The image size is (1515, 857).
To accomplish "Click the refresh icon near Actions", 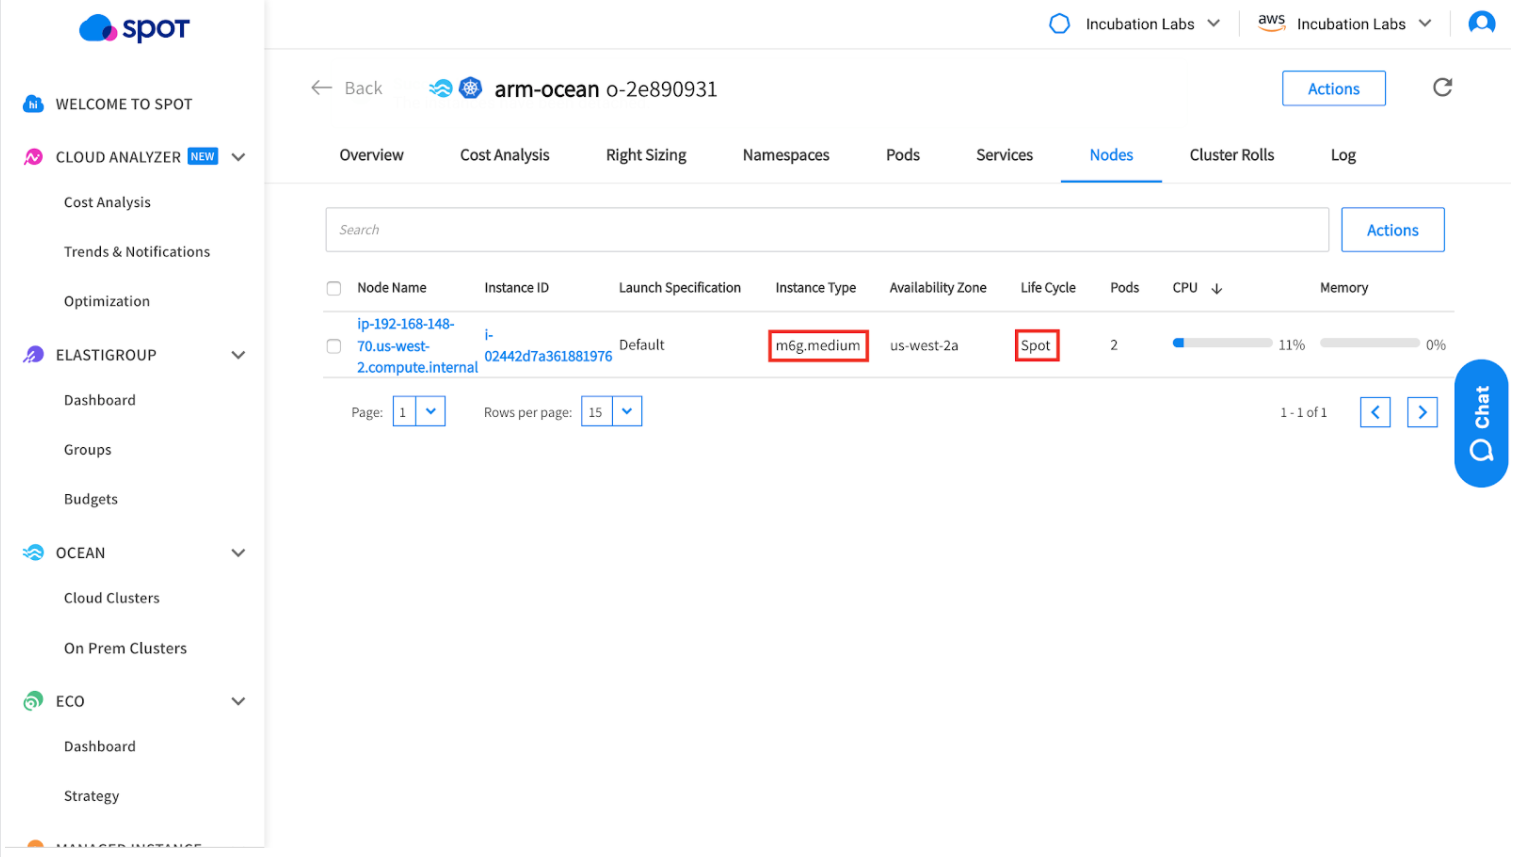I will point(1441,88).
